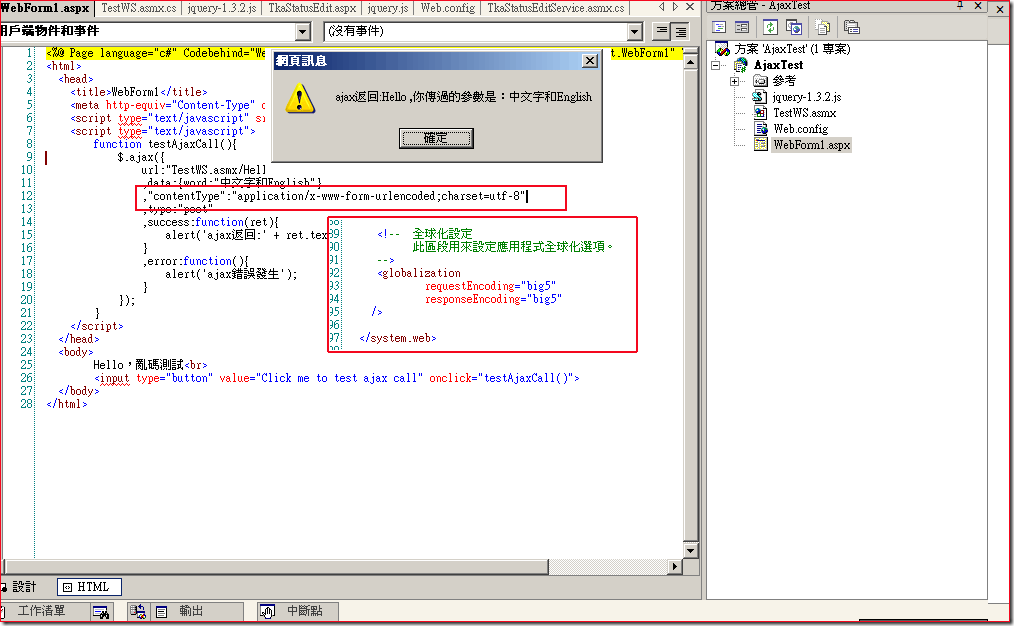Toggle the right-hand alphabetical view button above the editor
Image resolution: width=1014 pixels, height=626 pixels.
(680, 32)
